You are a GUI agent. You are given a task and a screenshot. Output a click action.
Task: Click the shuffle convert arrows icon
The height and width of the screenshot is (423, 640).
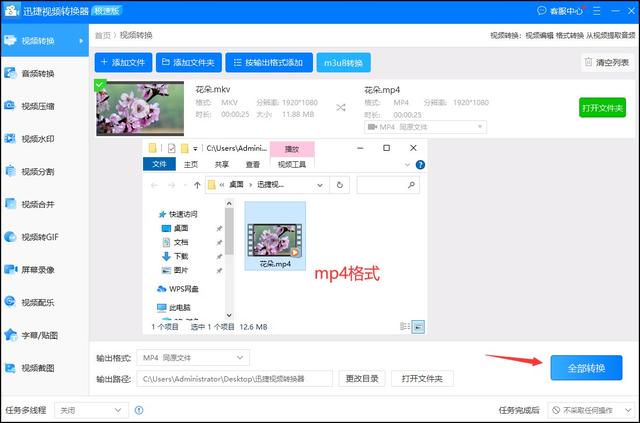tap(341, 108)
